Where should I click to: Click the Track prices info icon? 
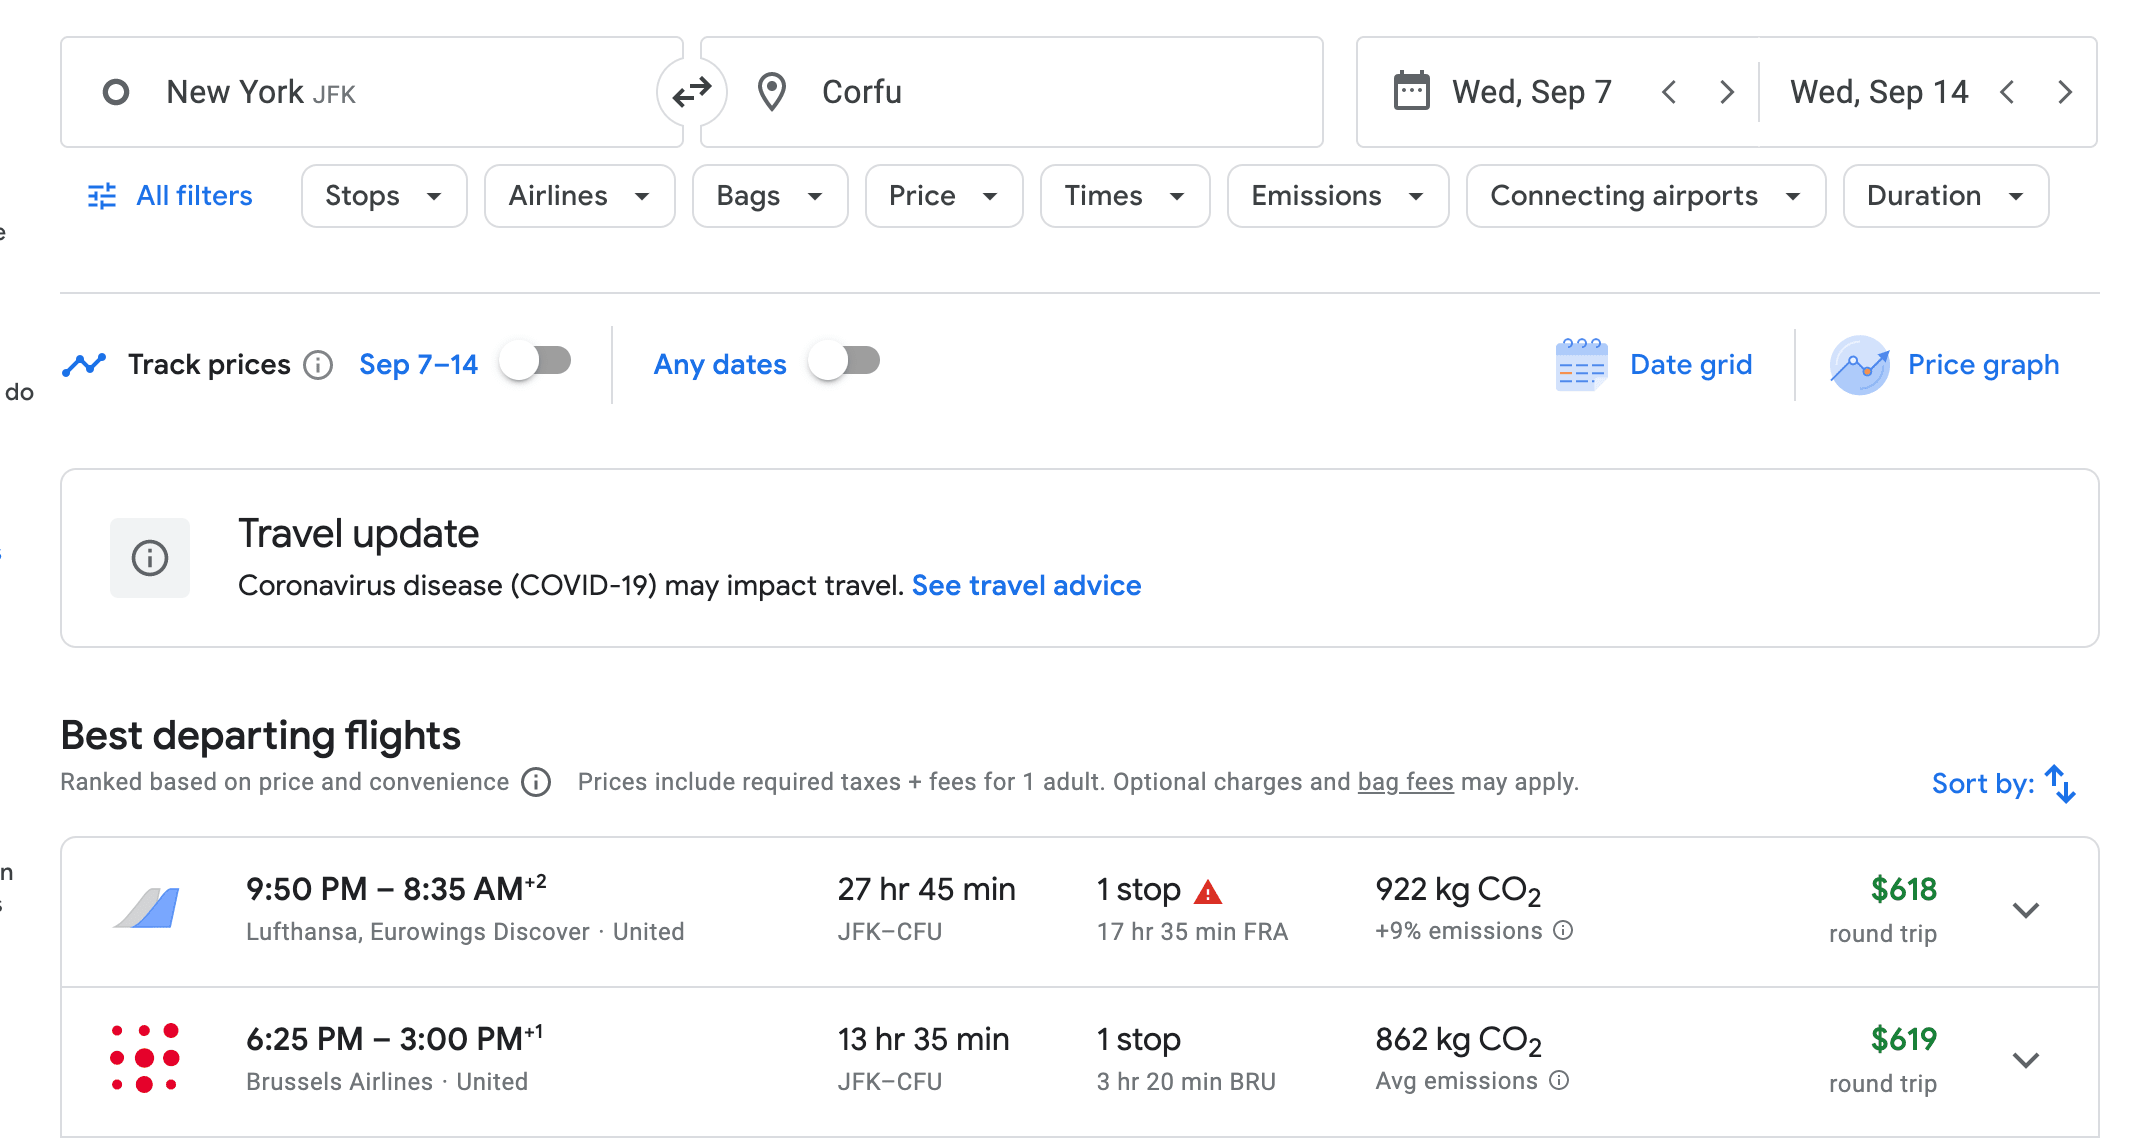[318, 365]
